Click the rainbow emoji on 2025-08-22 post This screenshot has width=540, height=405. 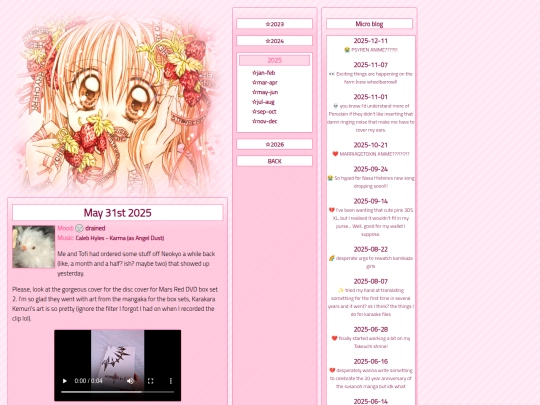coord(331,258)
